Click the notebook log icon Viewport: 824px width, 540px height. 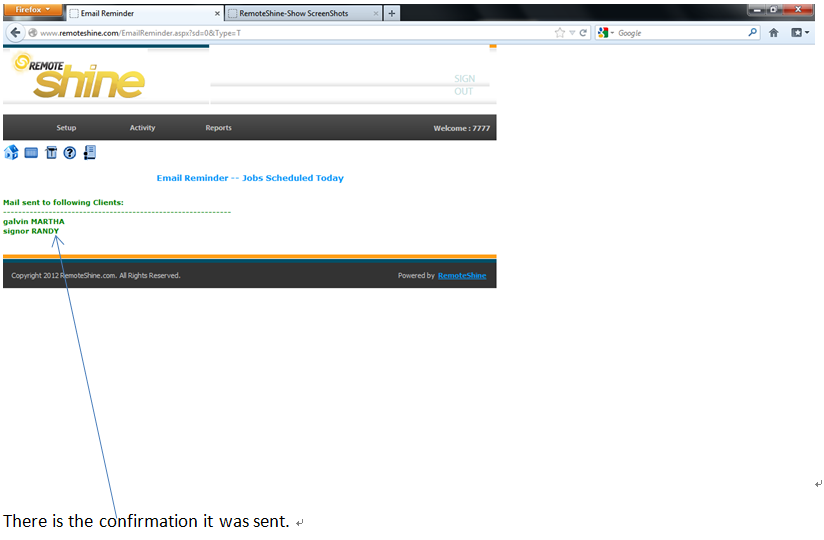(90, 153)
